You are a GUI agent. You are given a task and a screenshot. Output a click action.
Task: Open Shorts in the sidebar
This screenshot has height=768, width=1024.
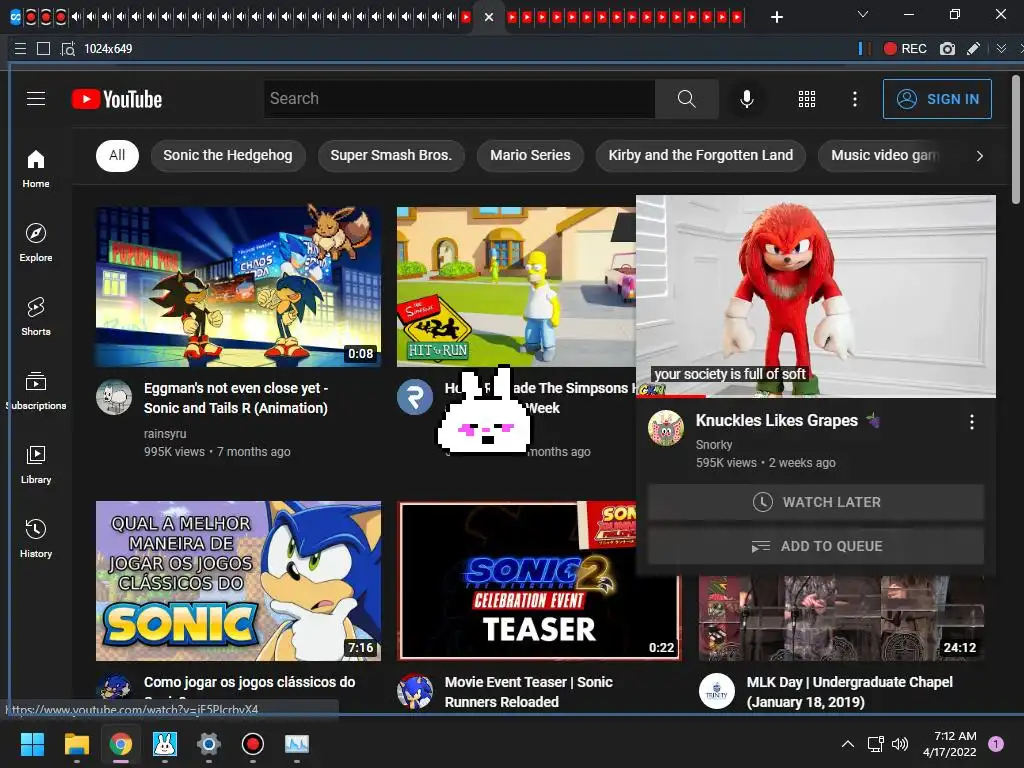tap(36, 317)
